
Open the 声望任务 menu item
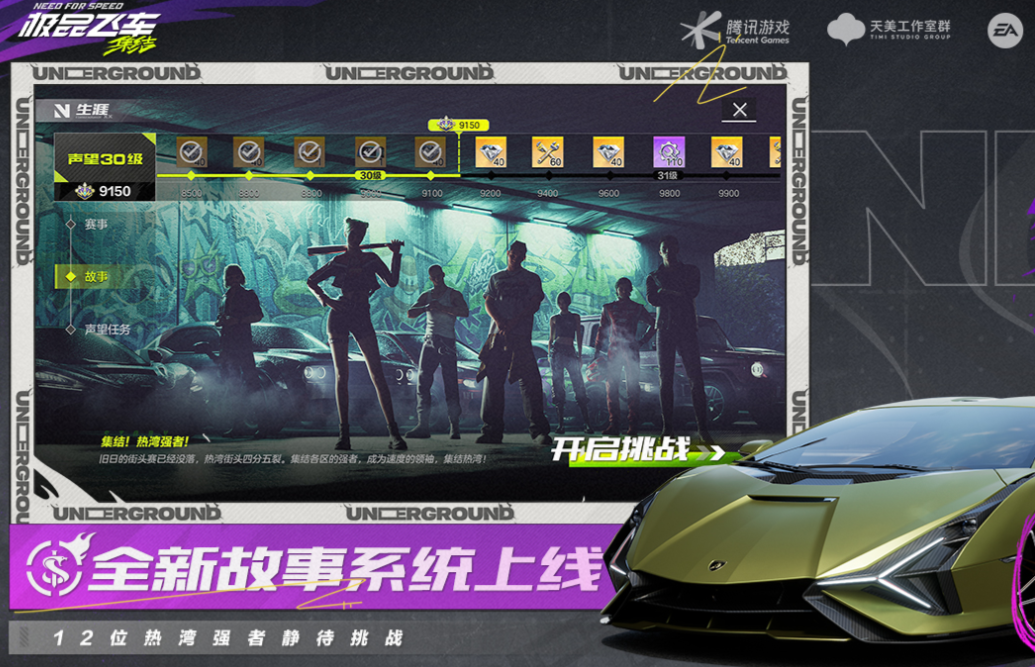(x=107, y=329)
